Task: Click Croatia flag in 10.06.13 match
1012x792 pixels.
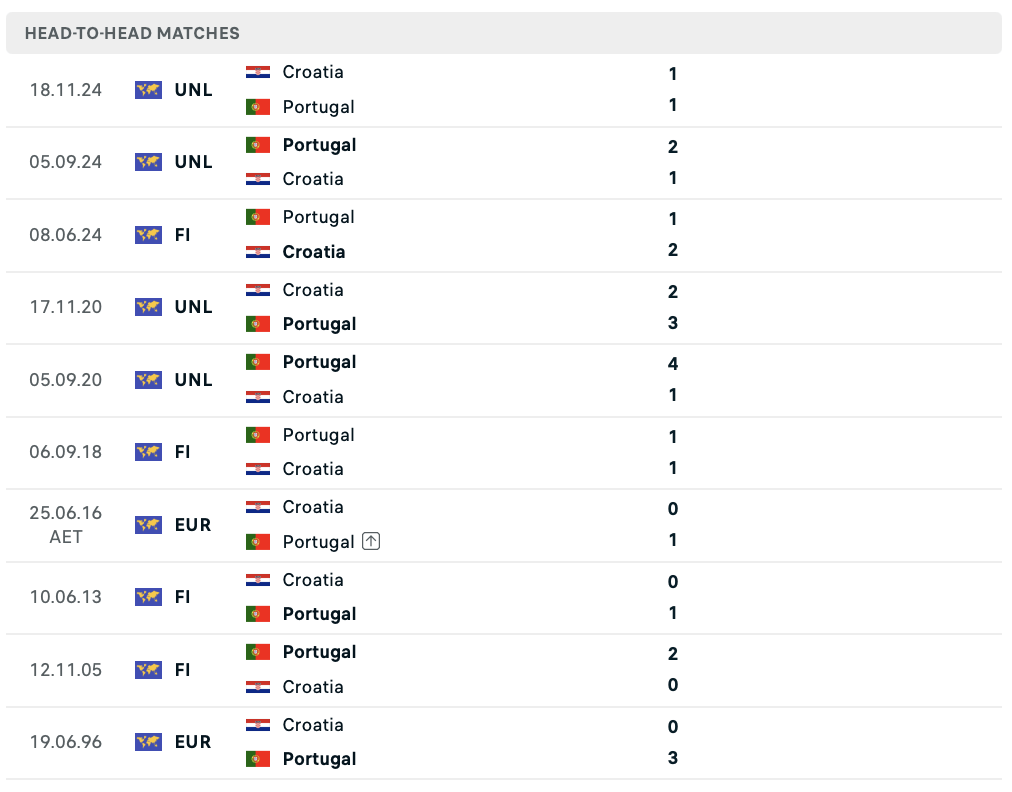Action: point(258,580)
